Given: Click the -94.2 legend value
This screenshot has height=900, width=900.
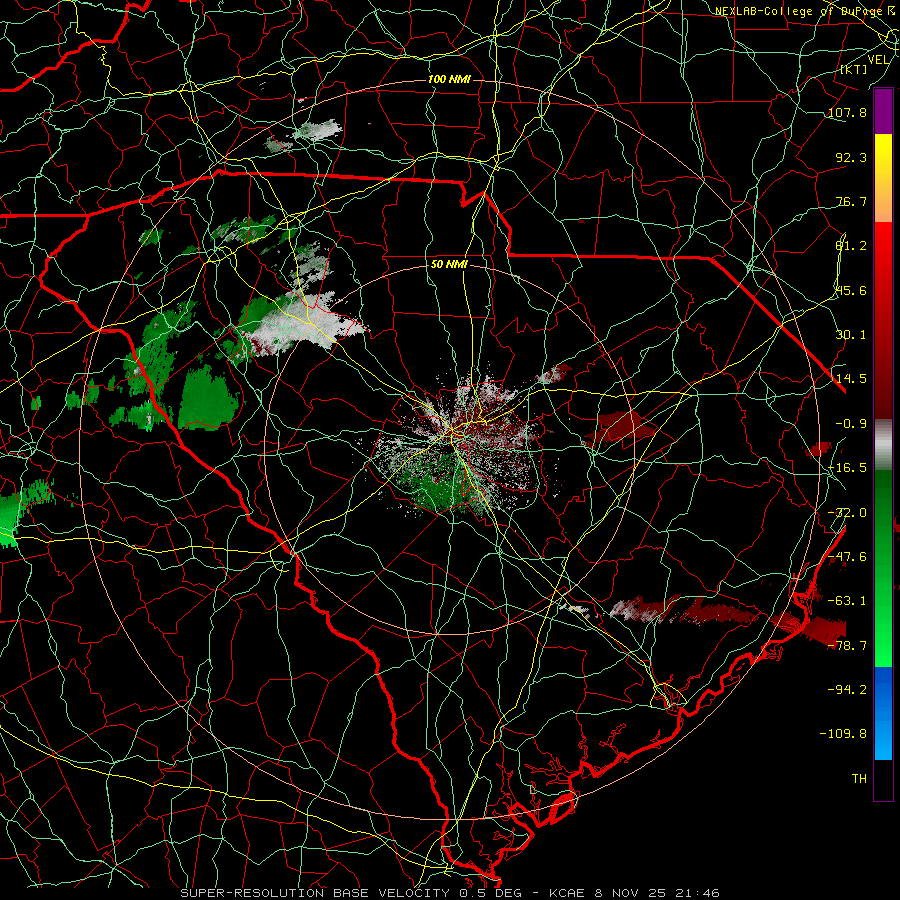Looking at the screenshot, I should tap(847, 689).
